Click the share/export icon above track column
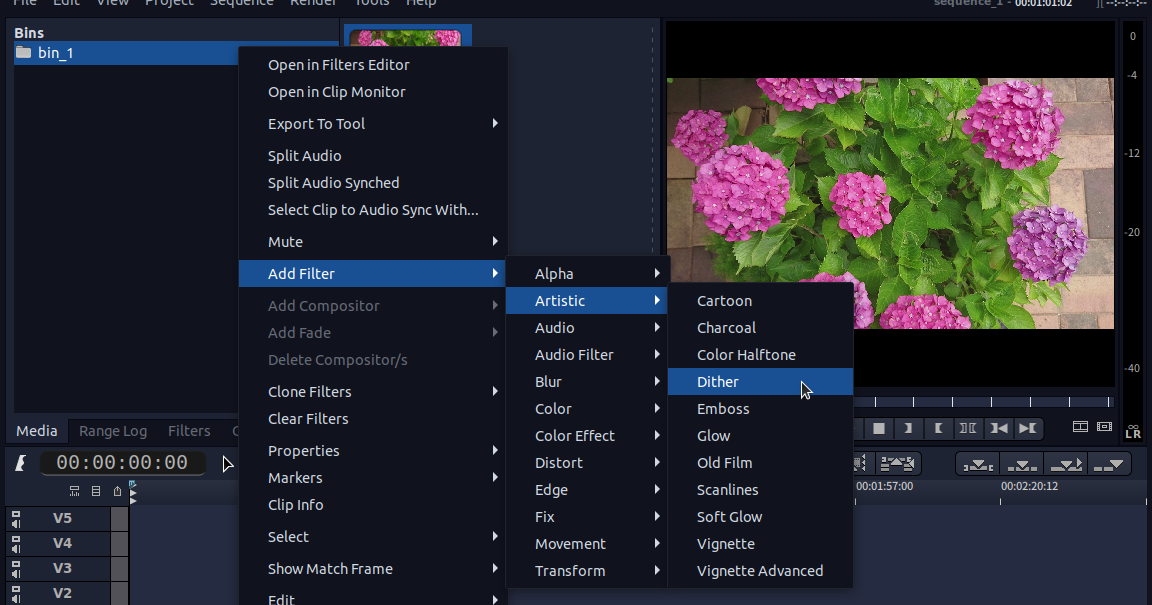 (x=117, y=491)
